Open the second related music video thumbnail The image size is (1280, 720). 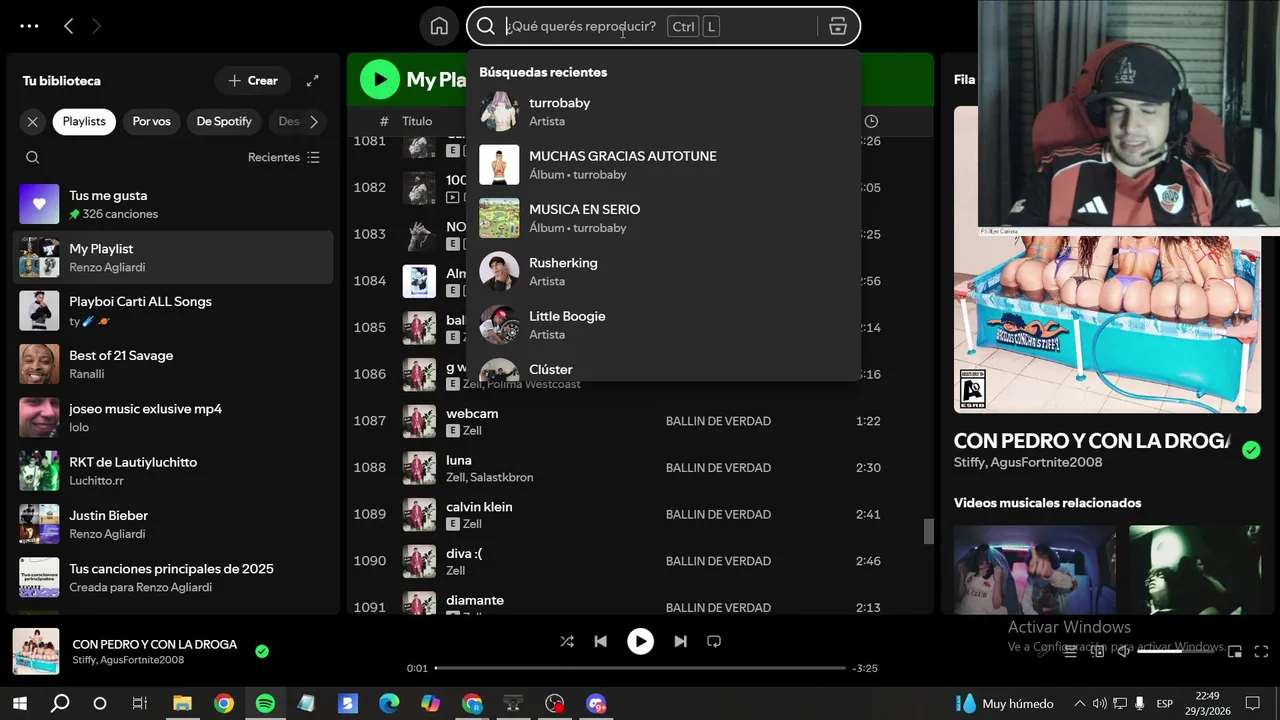[1195, 570]
